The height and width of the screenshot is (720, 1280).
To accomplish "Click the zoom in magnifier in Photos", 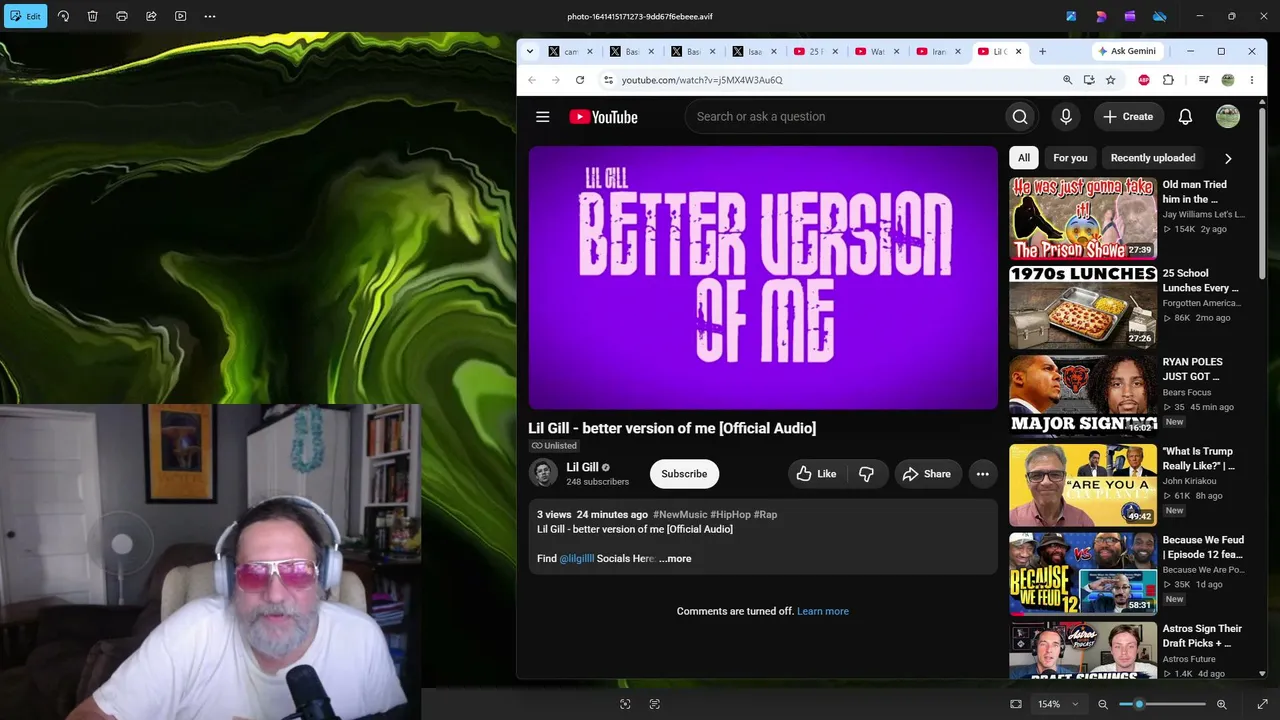I will (1222, 704).
